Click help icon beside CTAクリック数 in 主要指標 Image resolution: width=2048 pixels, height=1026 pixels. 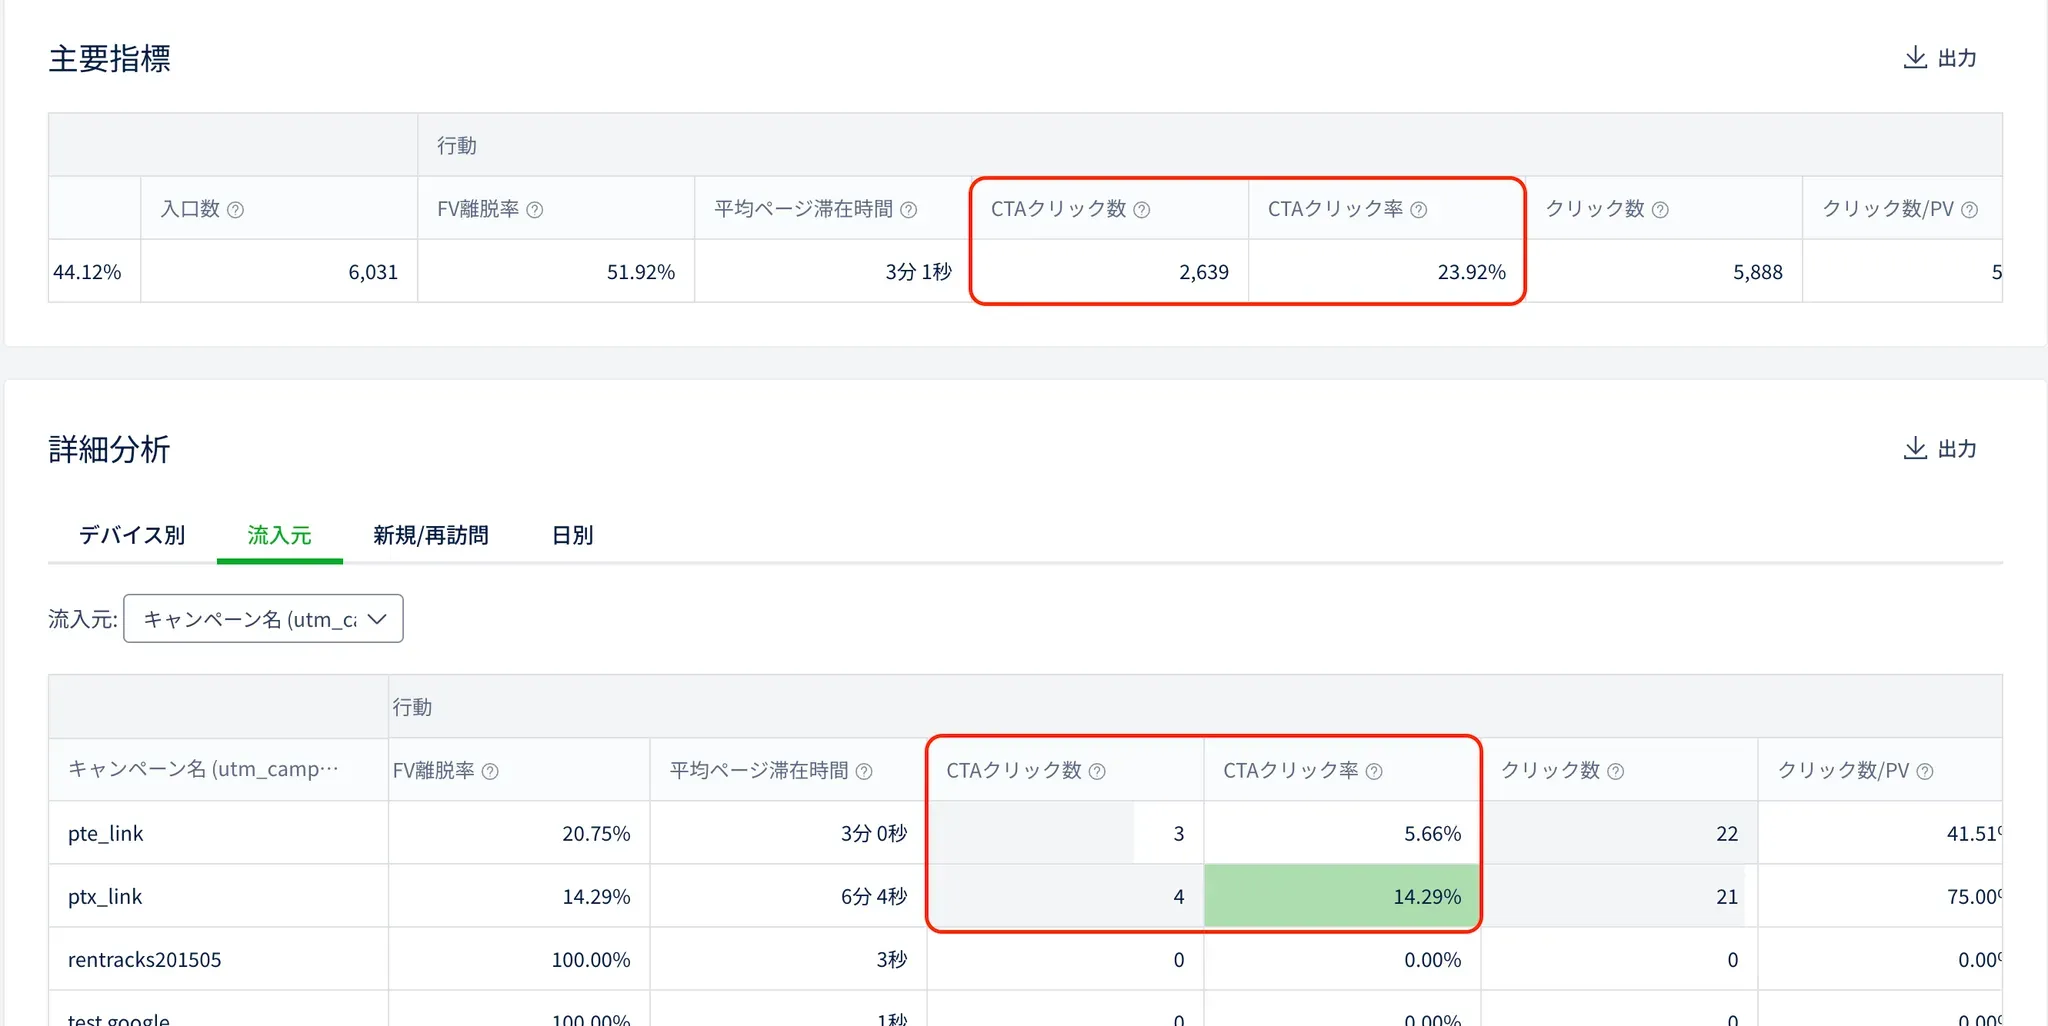point(1141,210)
